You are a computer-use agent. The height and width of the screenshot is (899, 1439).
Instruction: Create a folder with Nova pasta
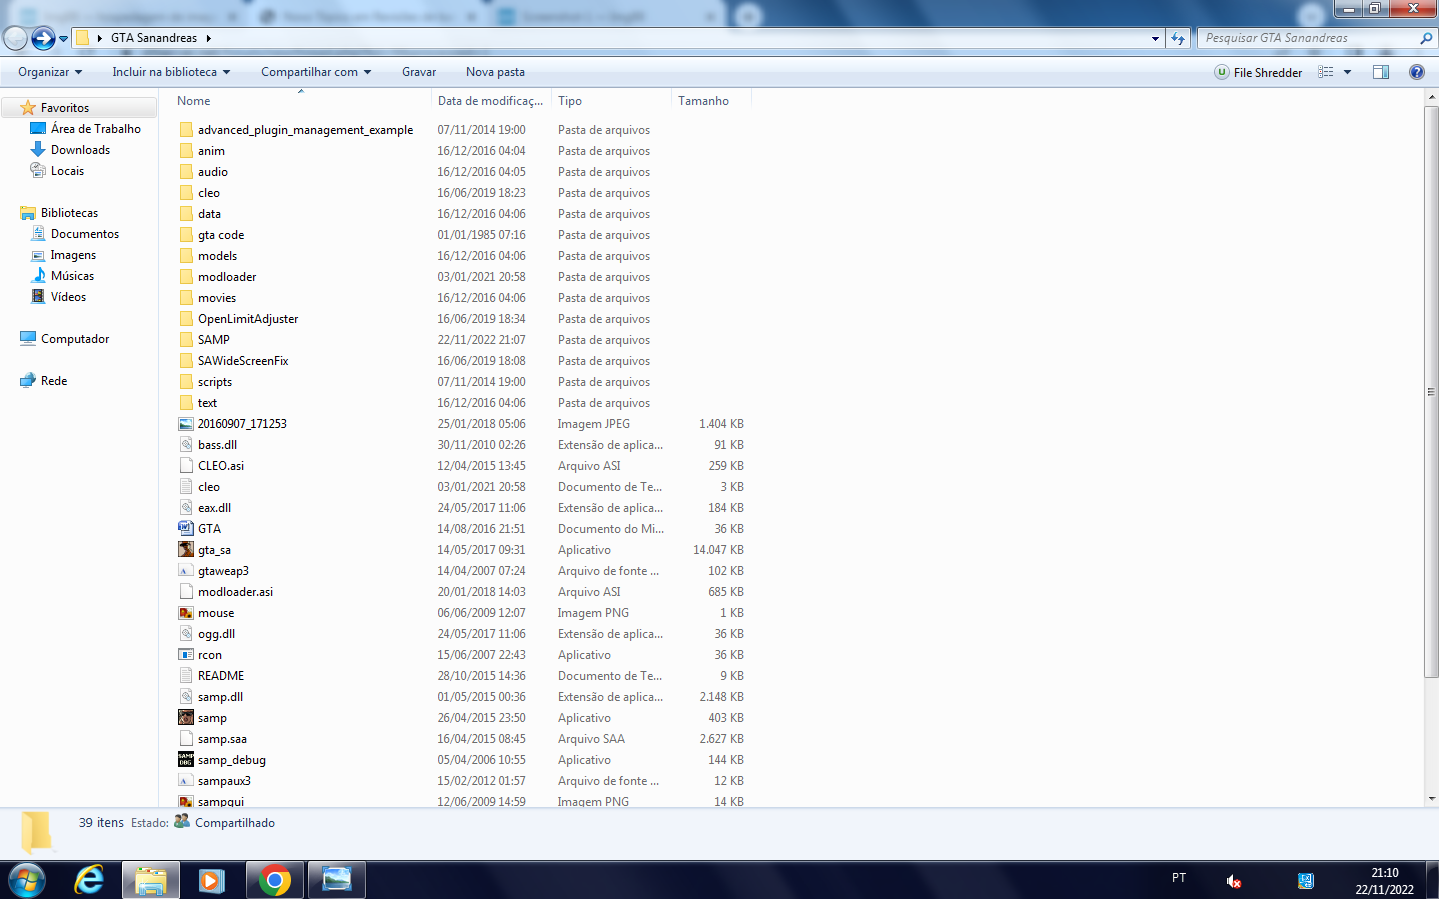(x=495, y=72)
